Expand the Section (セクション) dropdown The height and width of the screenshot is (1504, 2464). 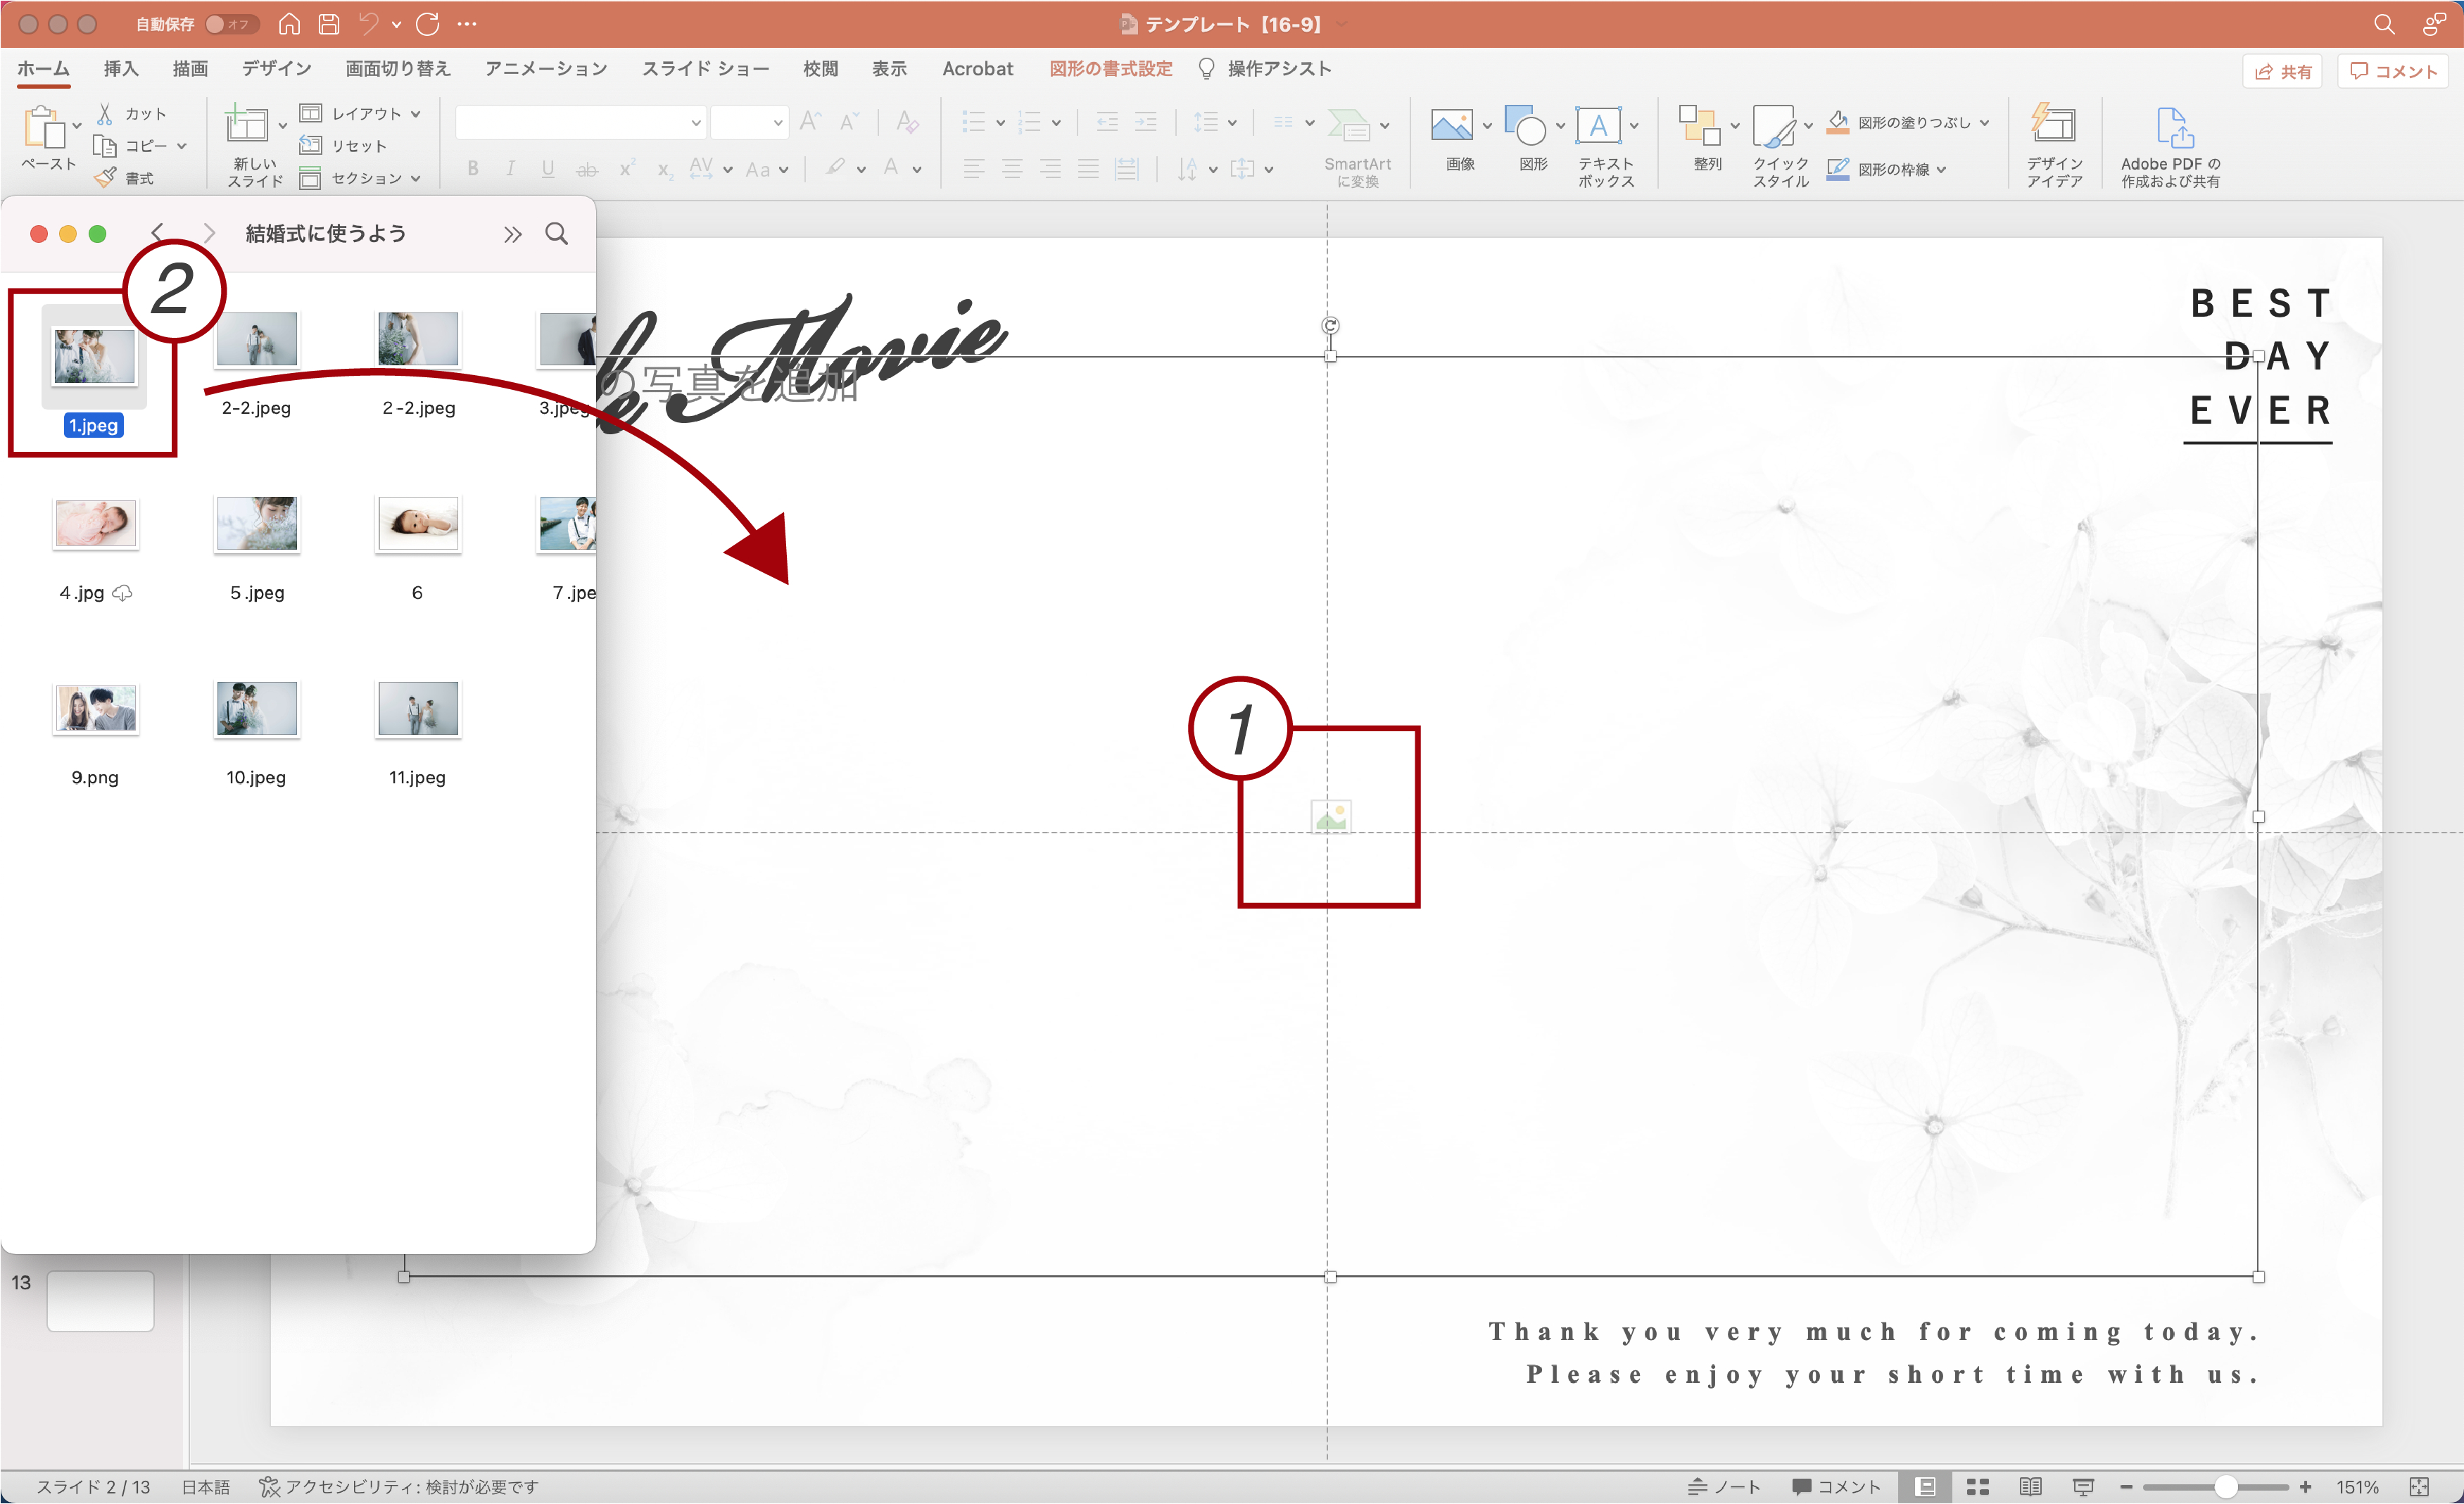pyautogui.click(x=415, y=178)
